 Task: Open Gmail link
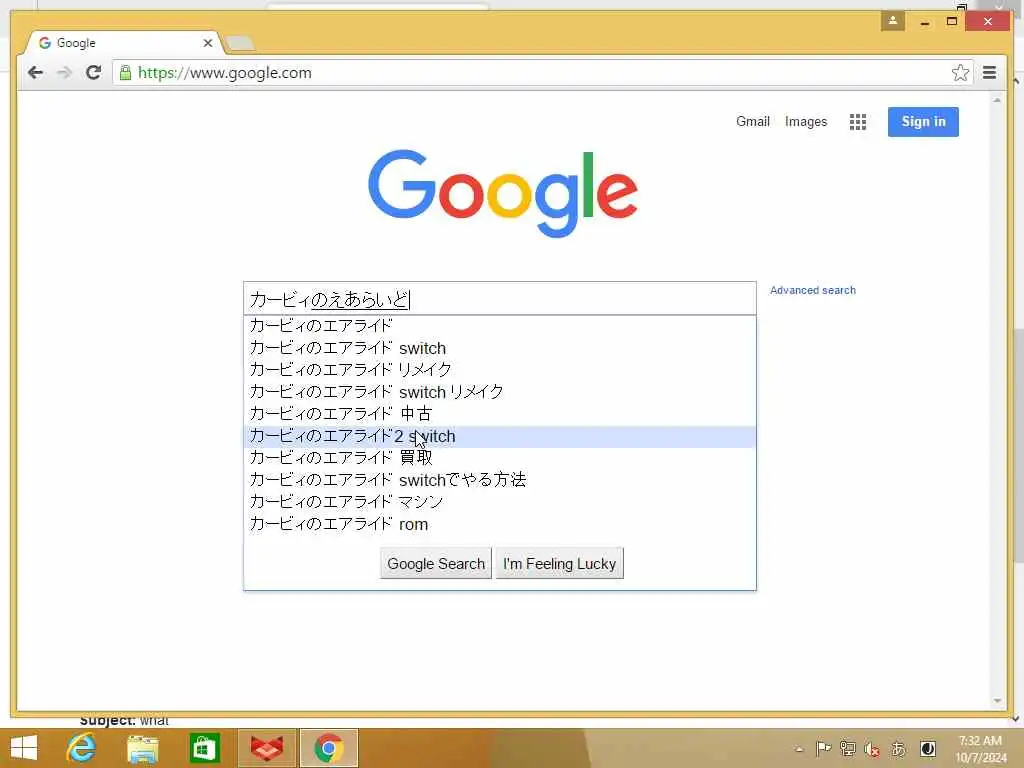752,121
